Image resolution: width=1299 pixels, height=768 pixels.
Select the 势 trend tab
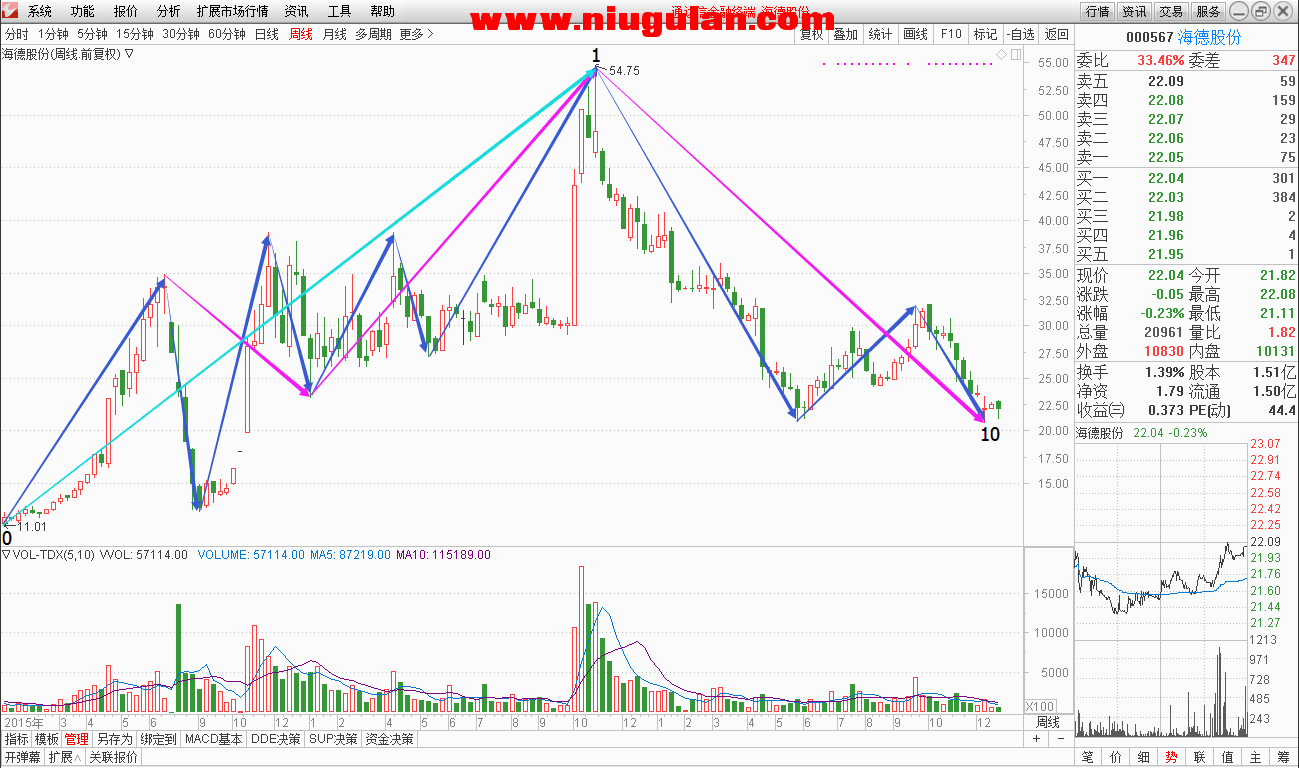1171,757
